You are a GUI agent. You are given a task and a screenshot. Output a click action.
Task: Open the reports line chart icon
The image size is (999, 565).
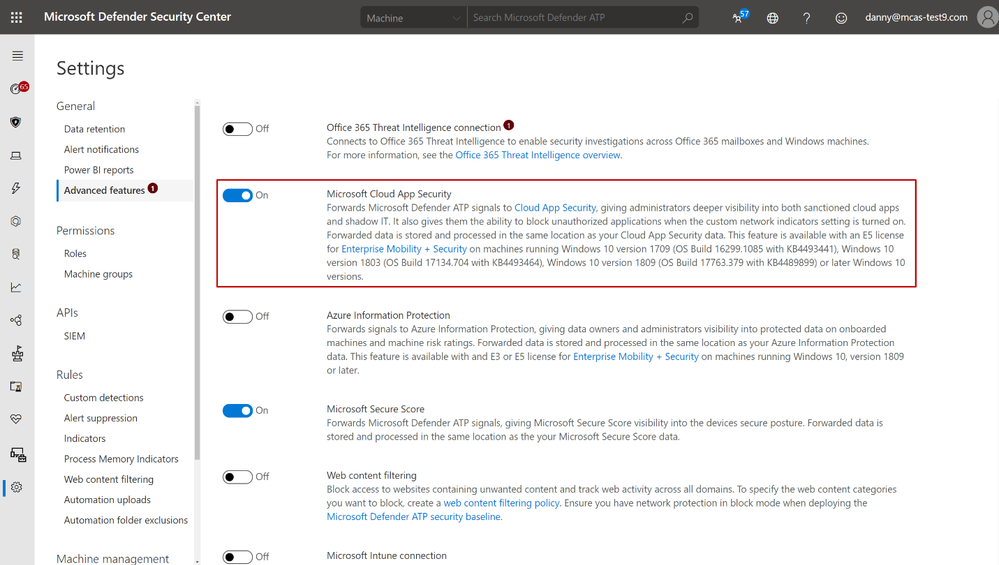[16, 287]
